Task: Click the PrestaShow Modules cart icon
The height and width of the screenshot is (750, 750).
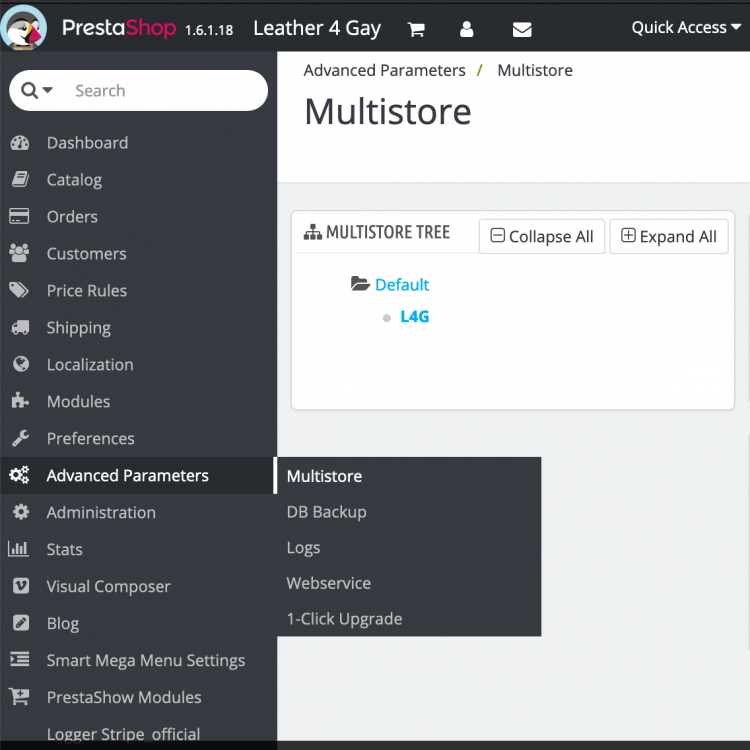Action: point(19,696)
